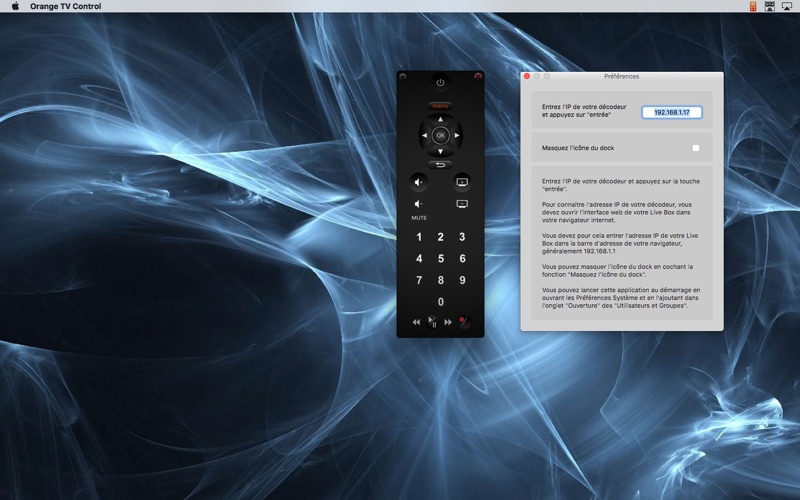
Task: Click digit 3 on the keypad
Action: point(462,237)
